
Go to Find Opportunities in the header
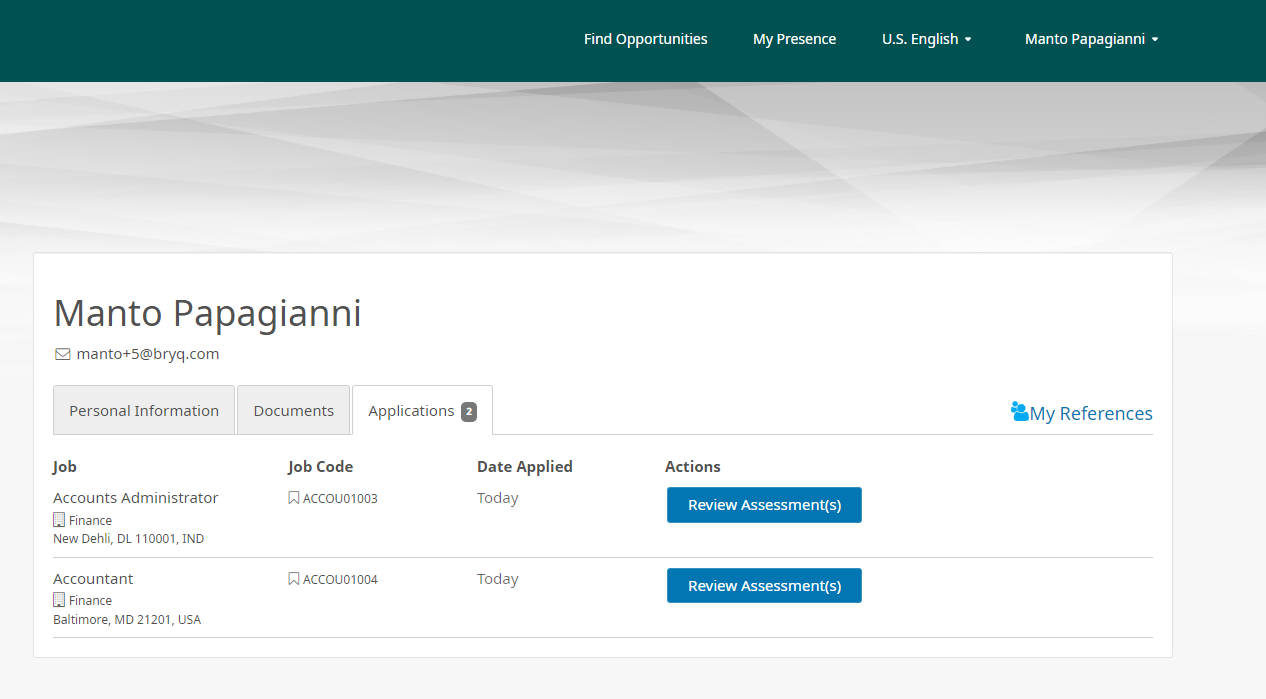pyautogui.click(x=645, y=39)
